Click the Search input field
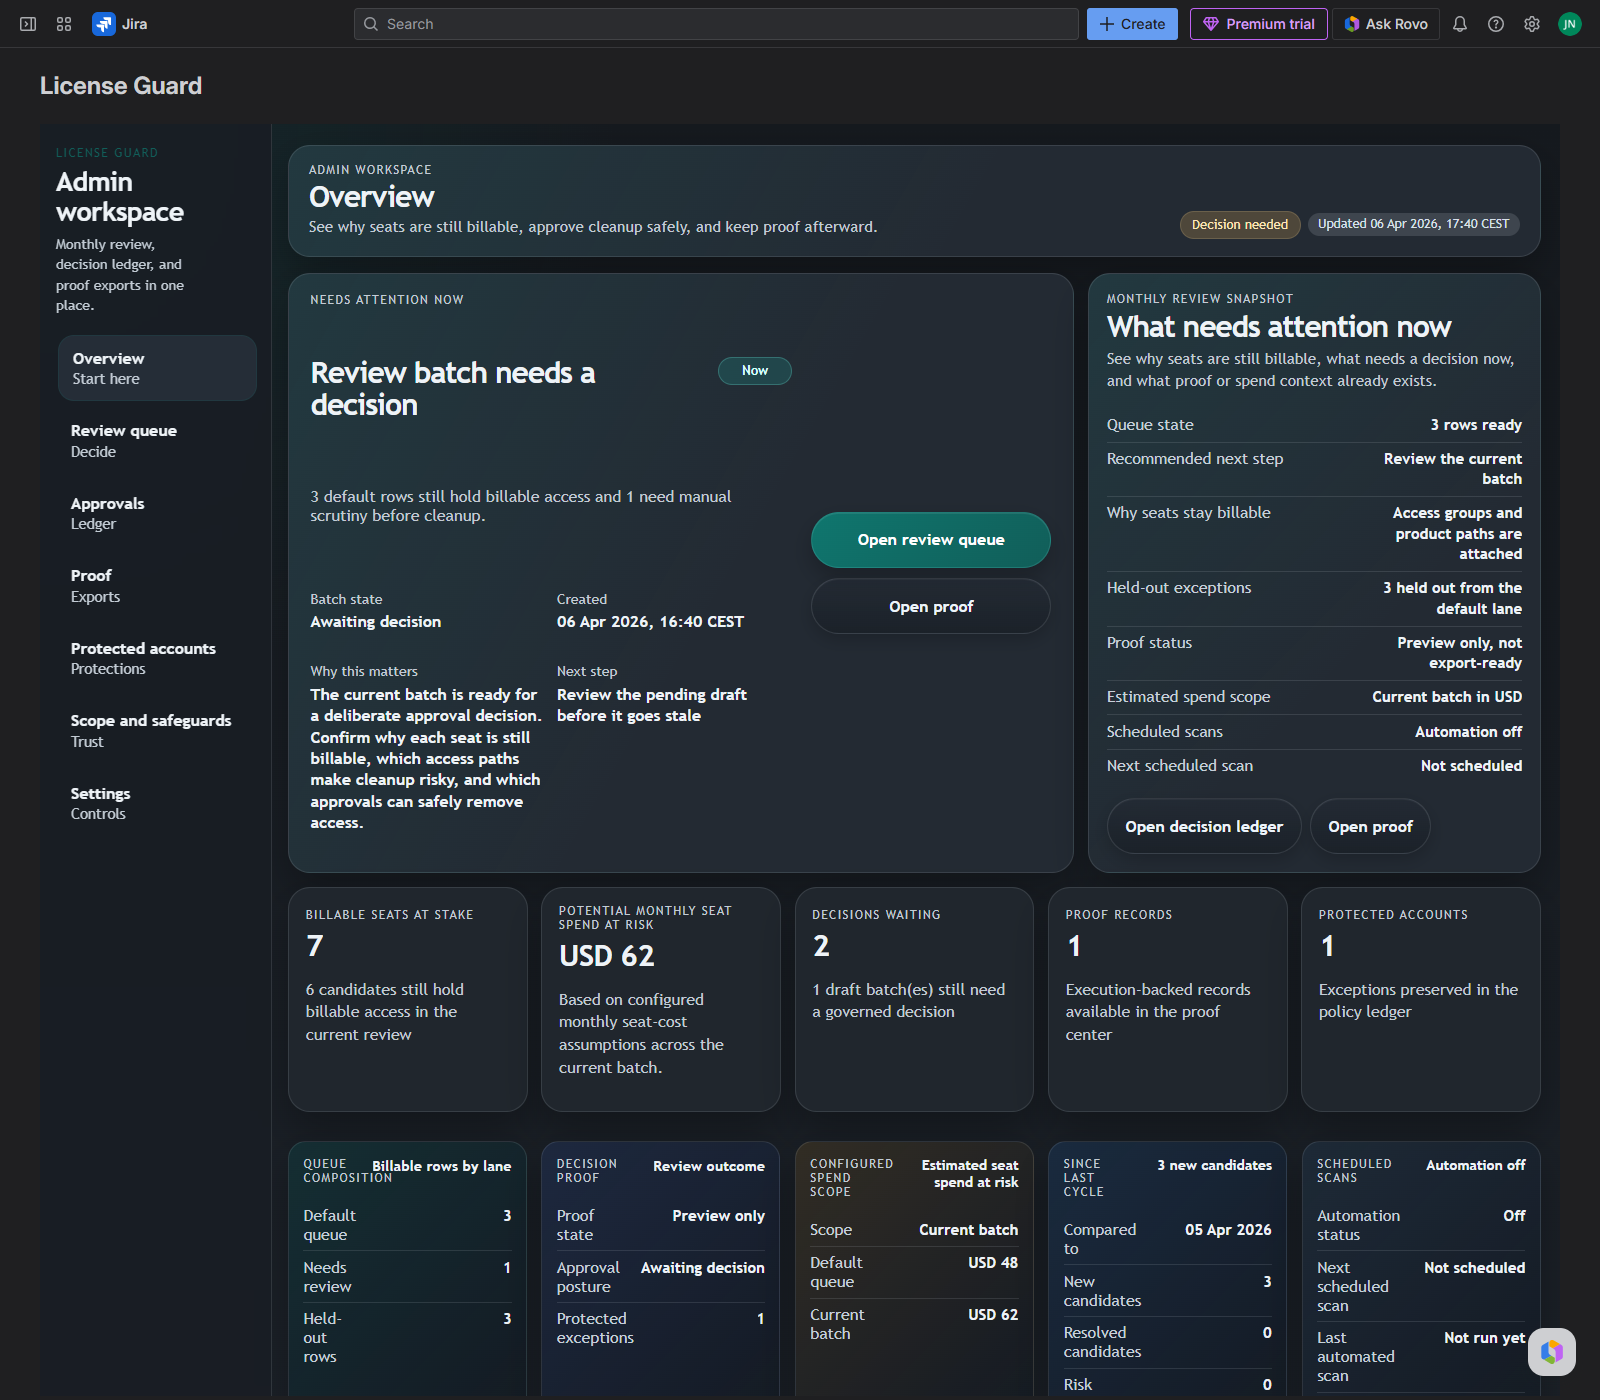 (716, 23)
